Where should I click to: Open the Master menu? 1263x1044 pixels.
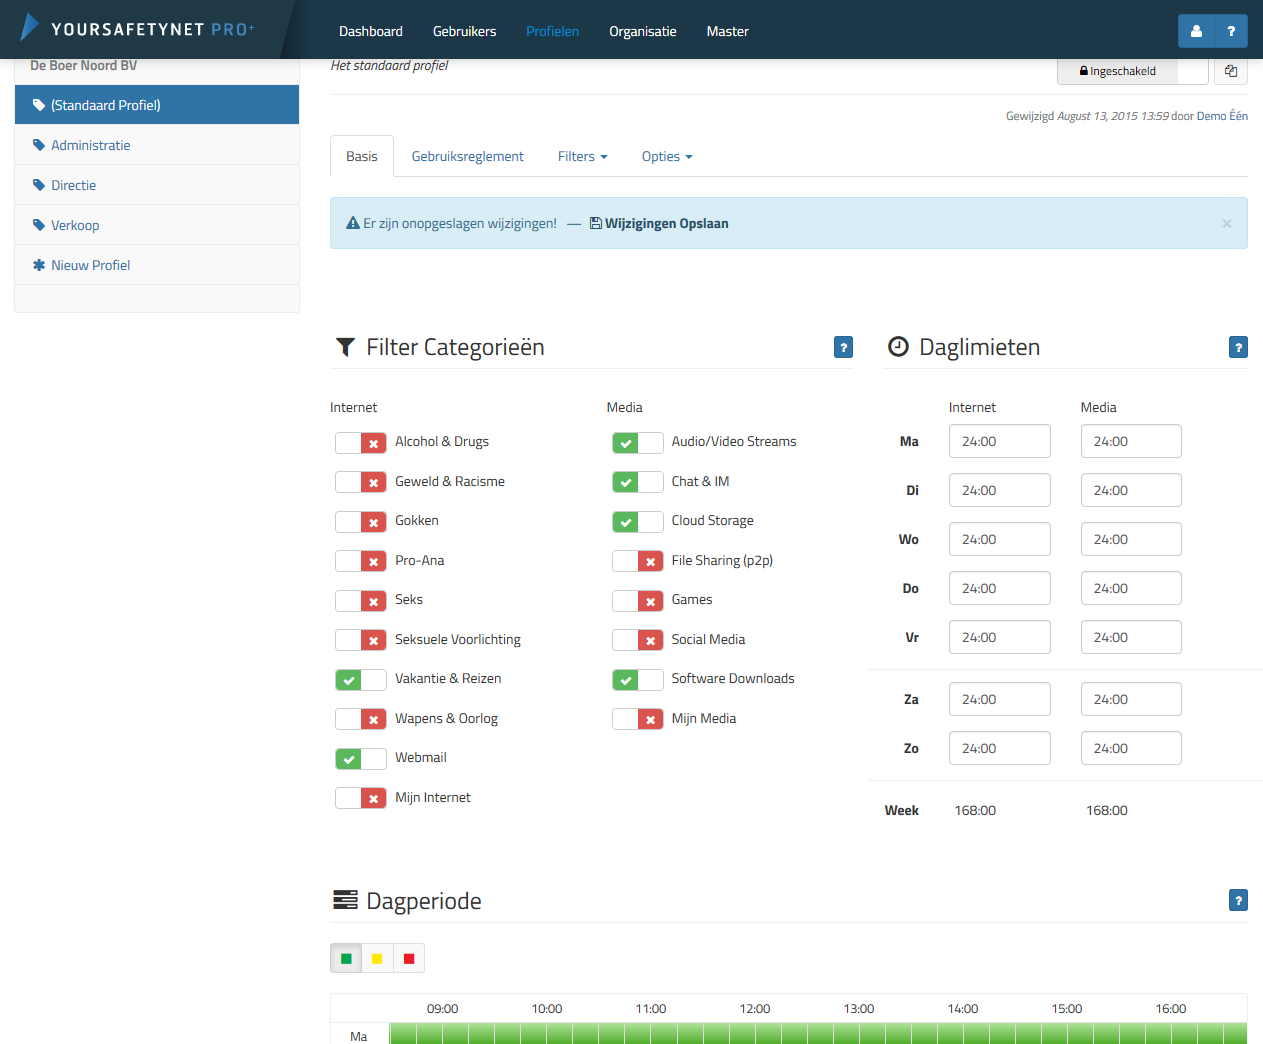click(728, 31)
